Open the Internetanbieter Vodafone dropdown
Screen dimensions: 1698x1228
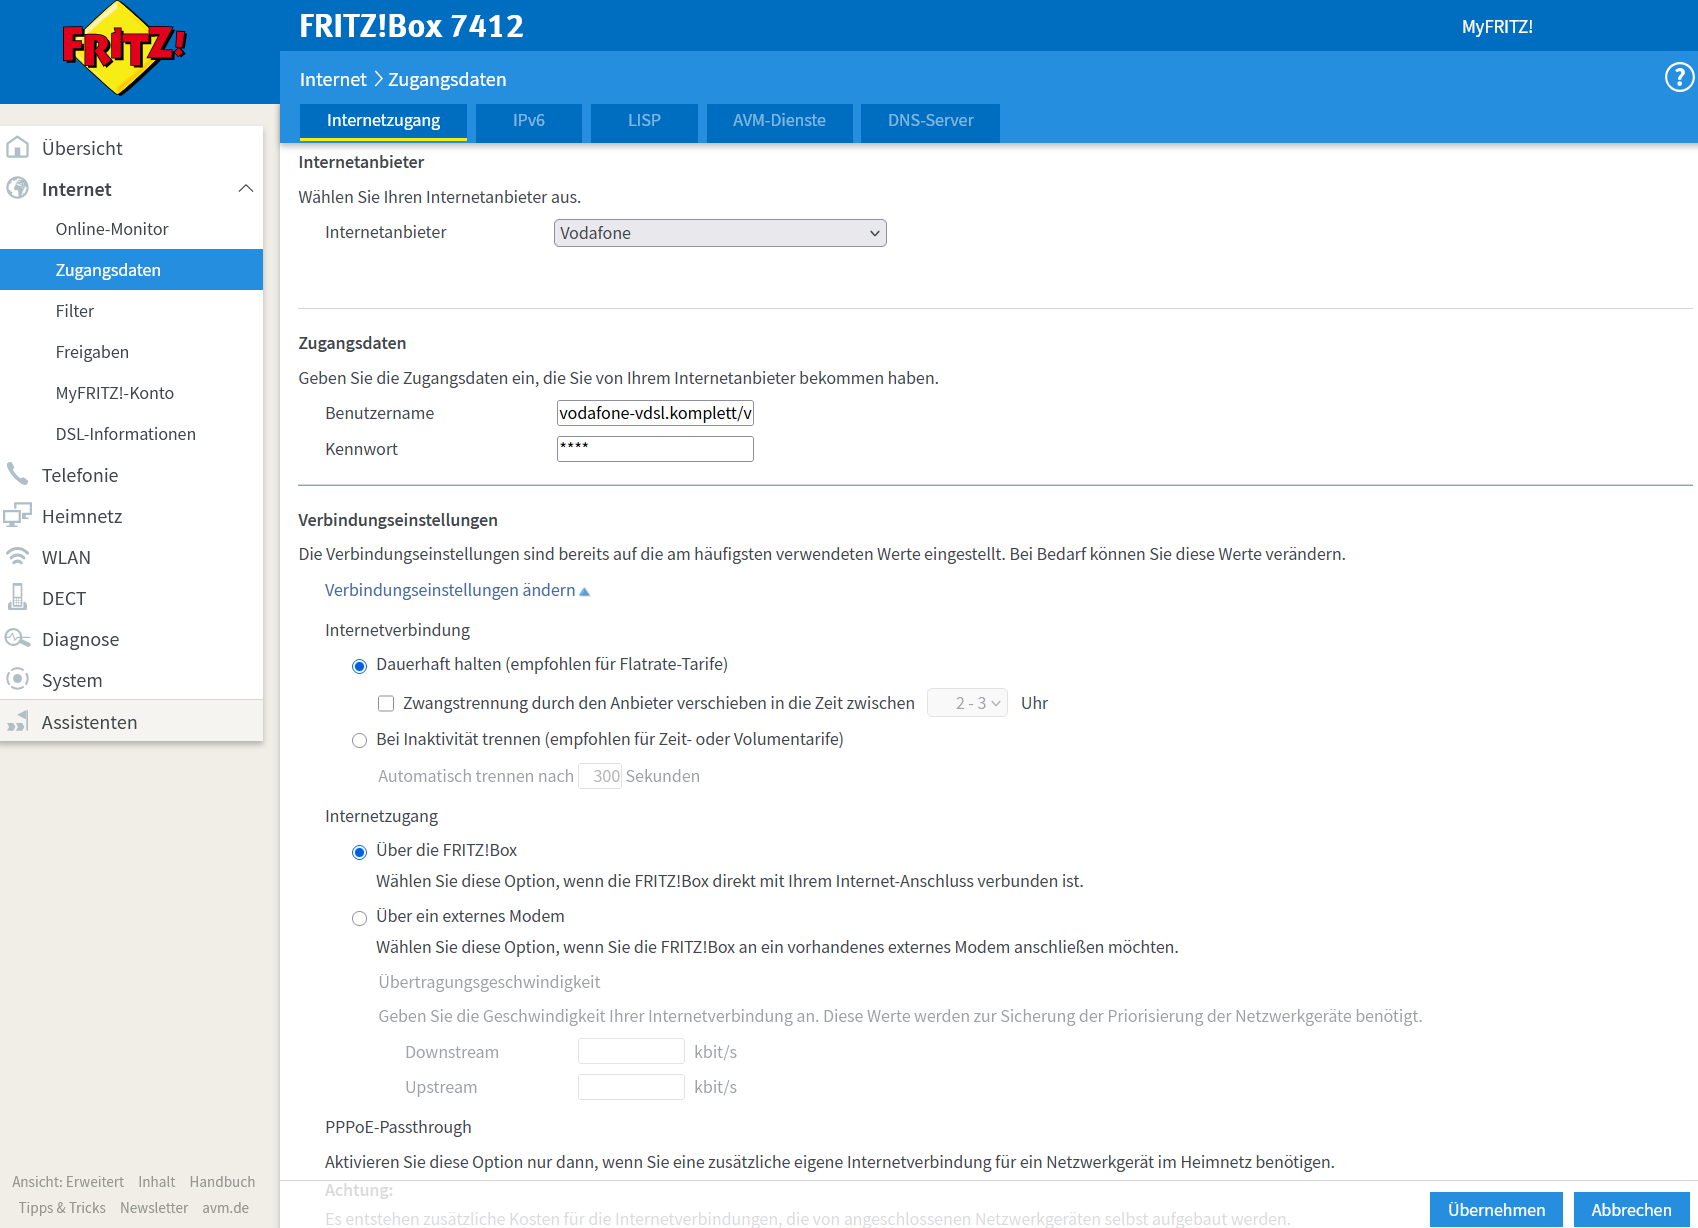click(720, 233)
